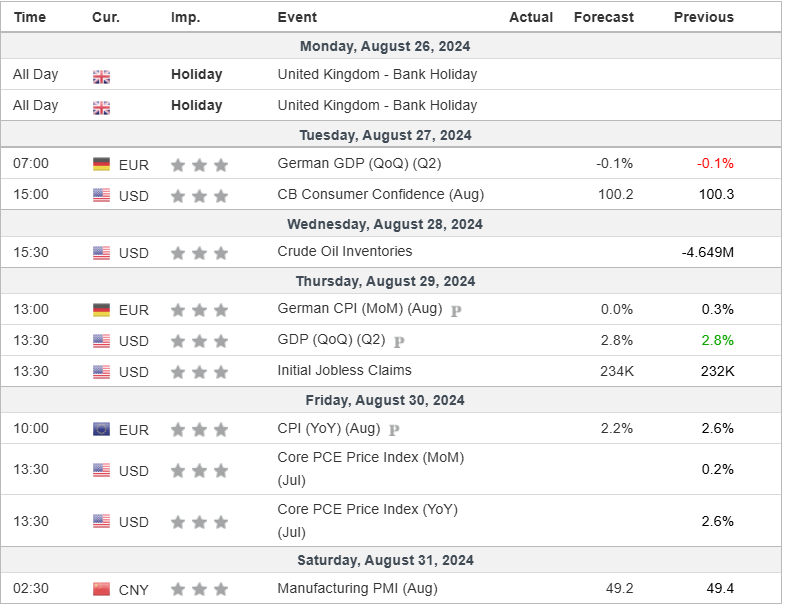Image resolution: width=786 pixels, height=604 pixels.
Task: Click the US flag in the Initial Jobless Claims row
Action: point(101,372)
